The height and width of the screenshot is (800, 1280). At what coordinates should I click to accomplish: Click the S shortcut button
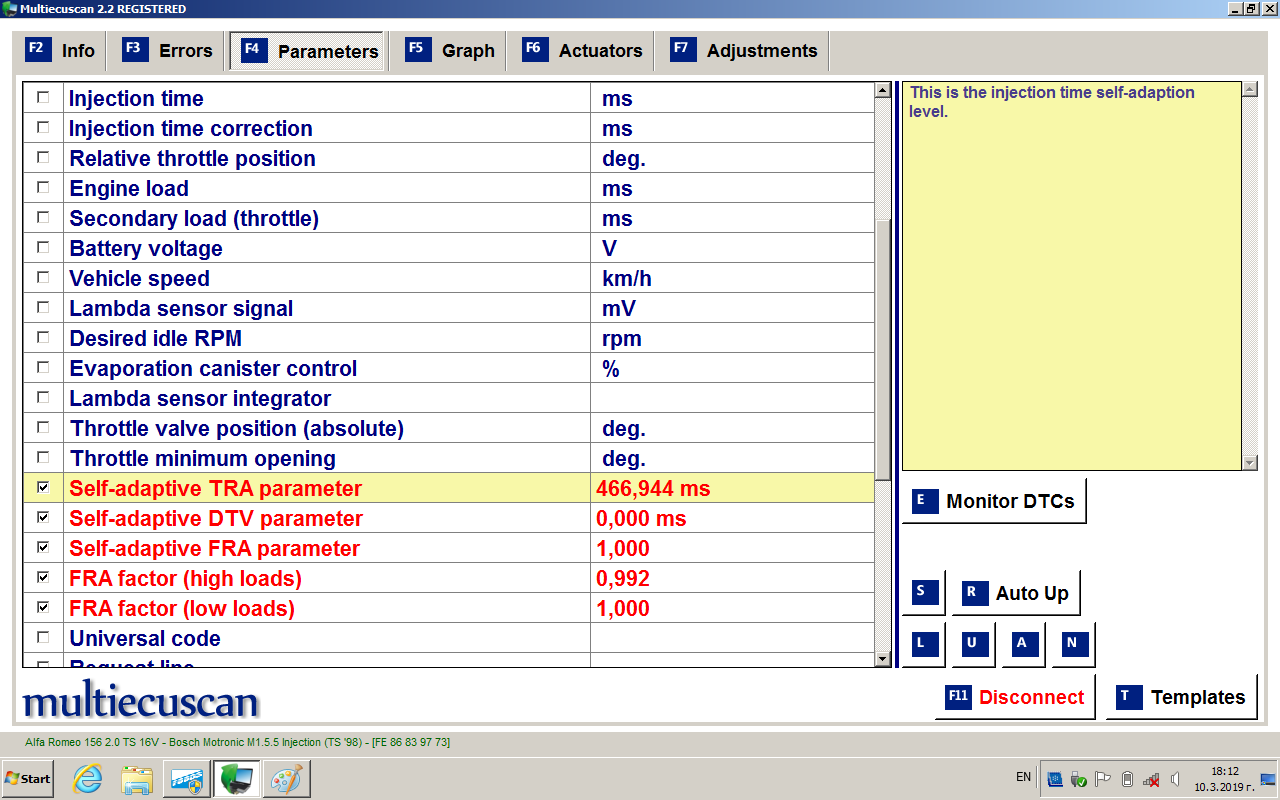[x=921, y=592]
